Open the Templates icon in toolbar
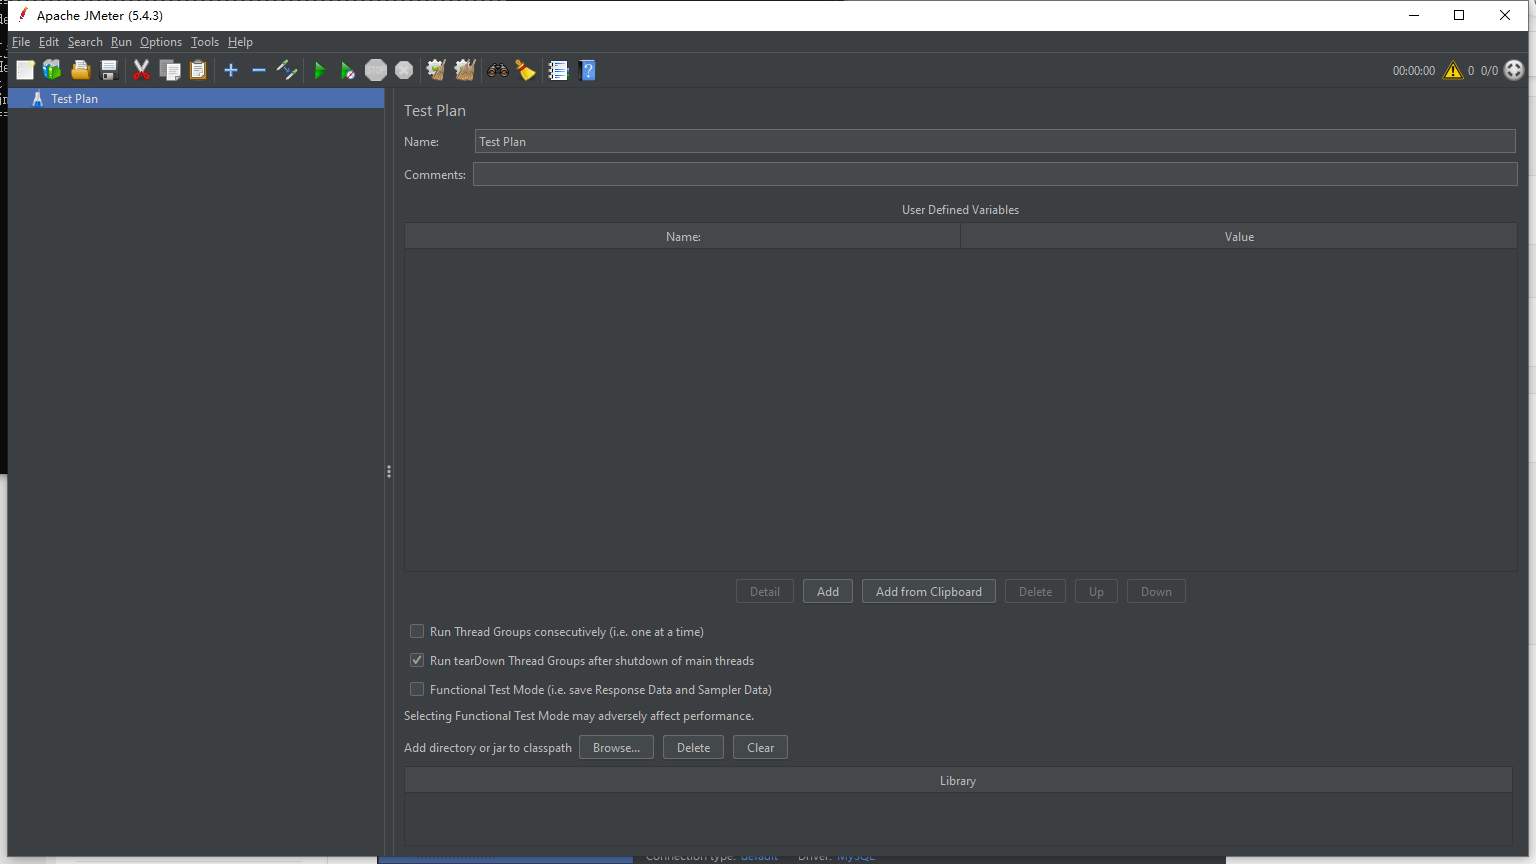Image resolution: width=1536 pixels, height=864 pixels. click(x=52, y=70)
